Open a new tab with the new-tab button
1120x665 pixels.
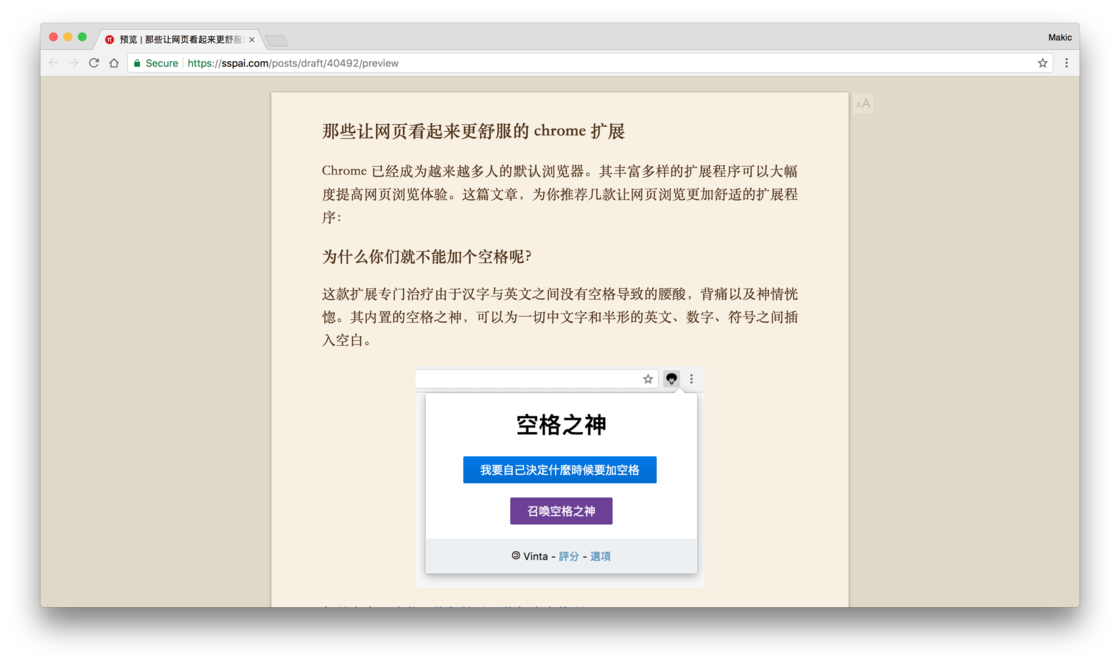pos(276,40)
